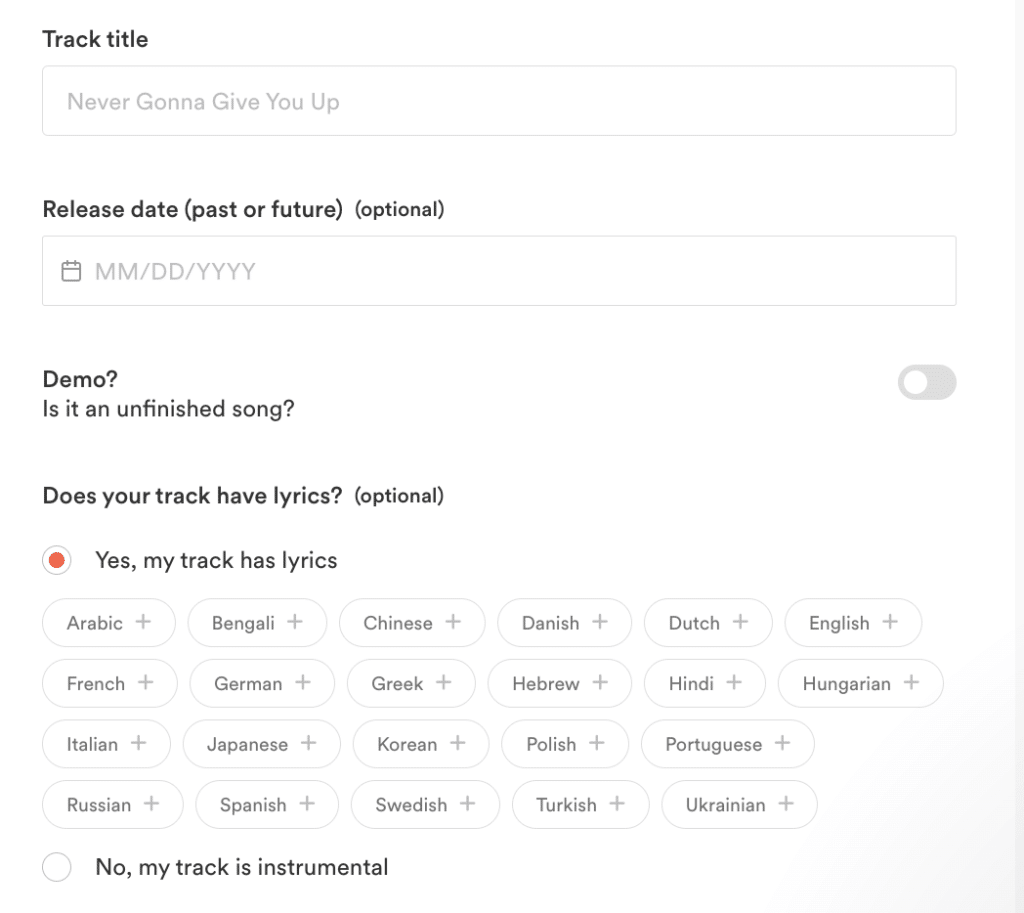Select "No, my track is instrumental"

[57, 867]
